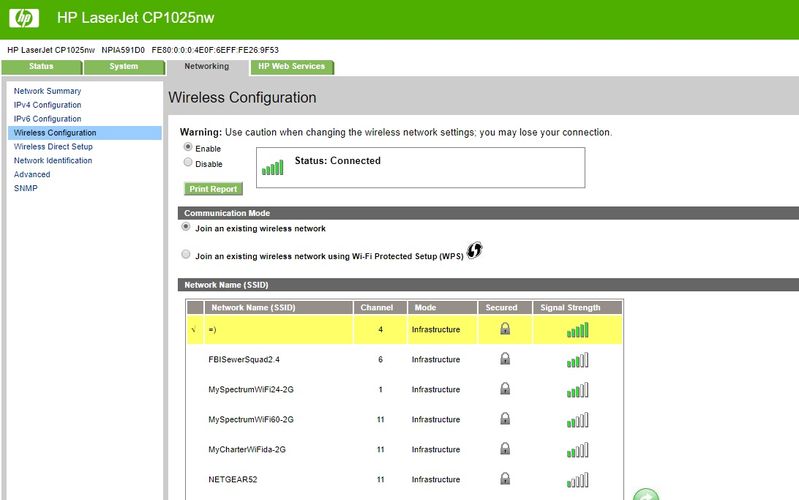Select the FBISewerSquad2.4 network name
Screen dimensions: 799x500
click(x=244, y=359)
